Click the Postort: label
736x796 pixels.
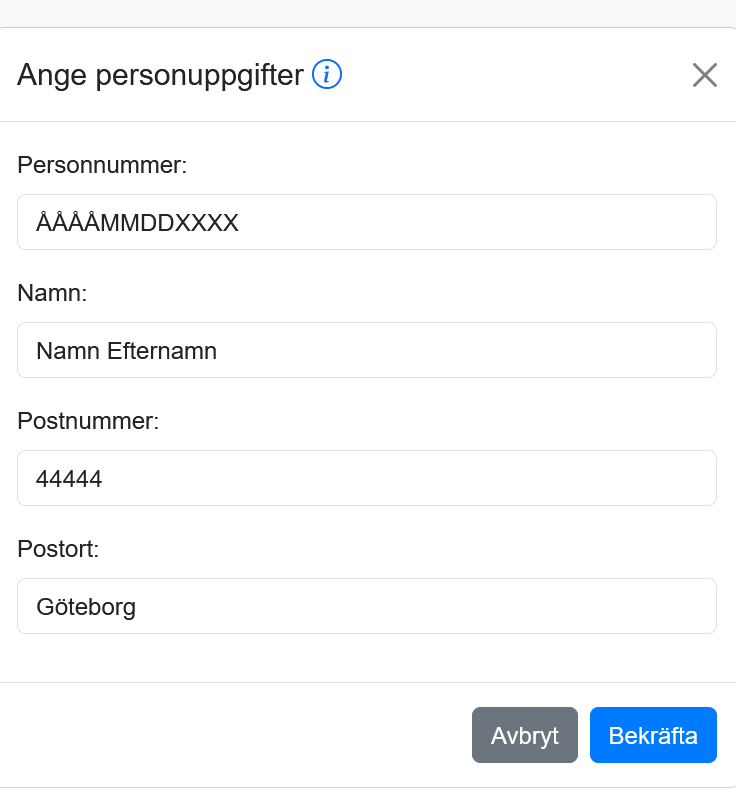click(x=58, y=549)
